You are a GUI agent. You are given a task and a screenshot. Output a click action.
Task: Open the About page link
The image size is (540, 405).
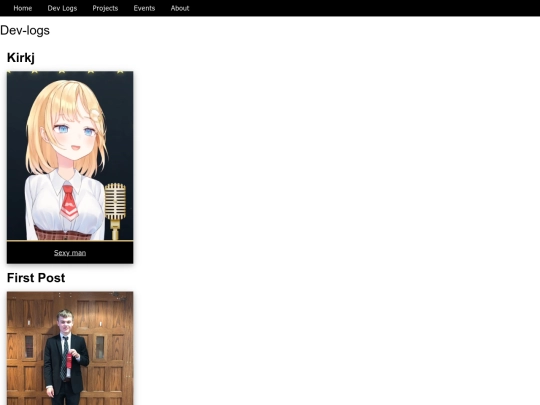180,8
